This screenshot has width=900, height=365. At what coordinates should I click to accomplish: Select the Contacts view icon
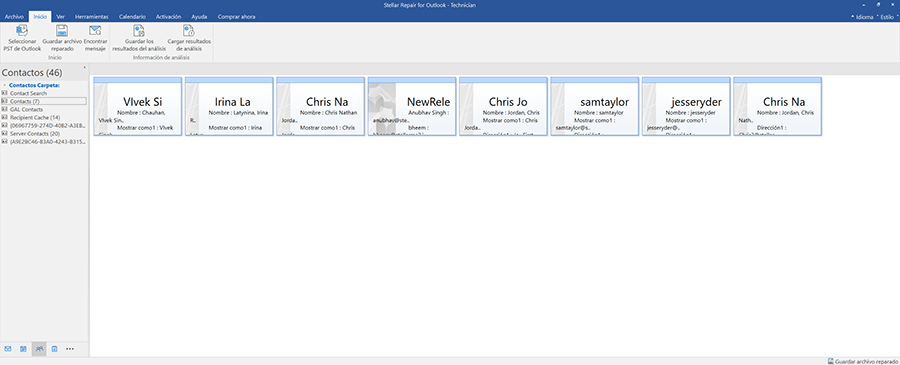pos(39,348)
